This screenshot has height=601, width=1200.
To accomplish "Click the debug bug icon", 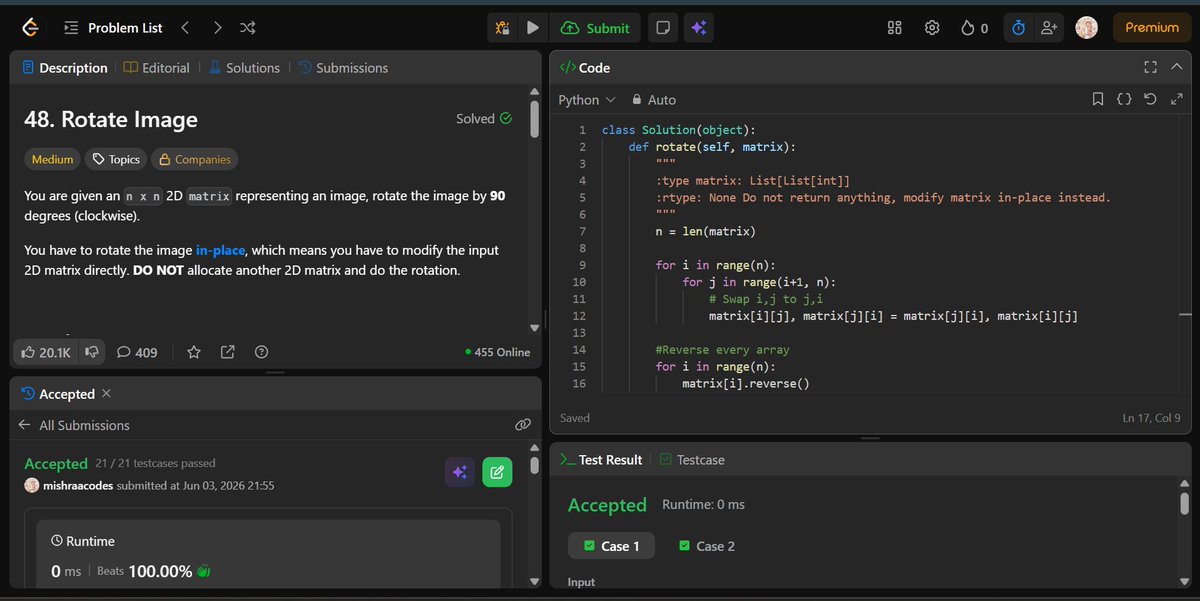I will [x=503, y=28].
